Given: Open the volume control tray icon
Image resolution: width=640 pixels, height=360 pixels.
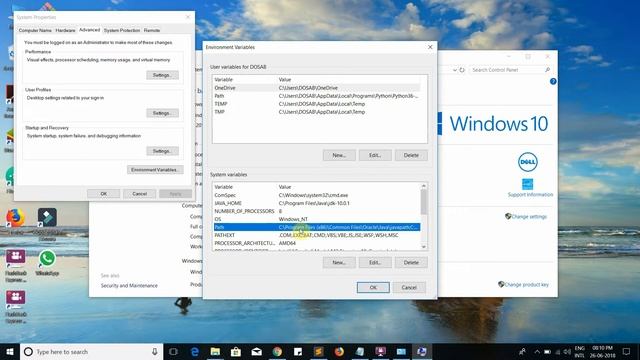Looking at the screenshot, I should coord(567,351).
